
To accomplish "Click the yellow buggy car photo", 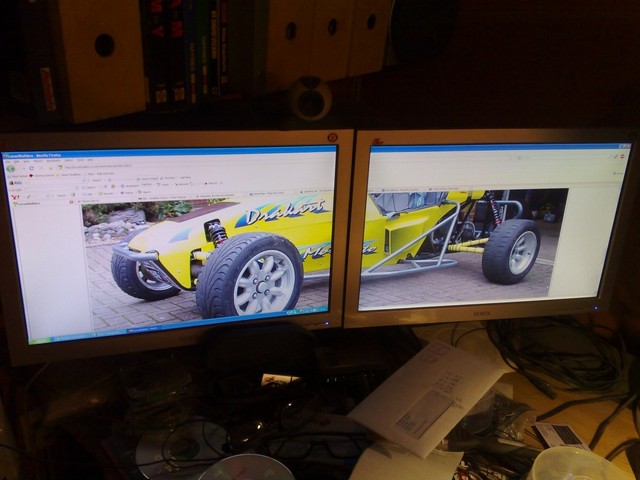I will pos(230,255).
